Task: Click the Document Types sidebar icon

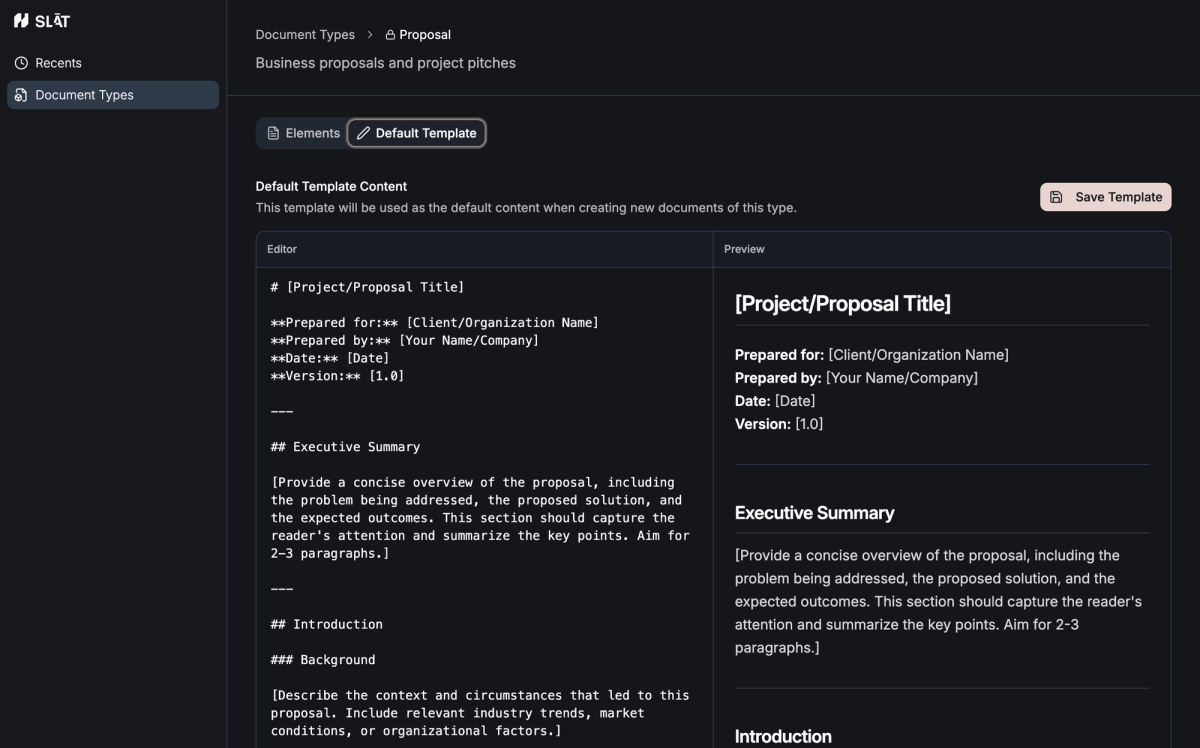Action: tap(21, 95)
